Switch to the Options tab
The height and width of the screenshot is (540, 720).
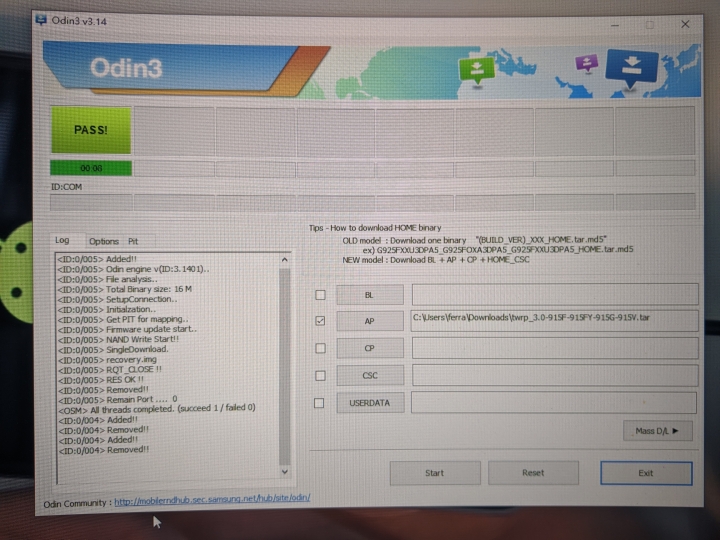(x=104, y=241)
